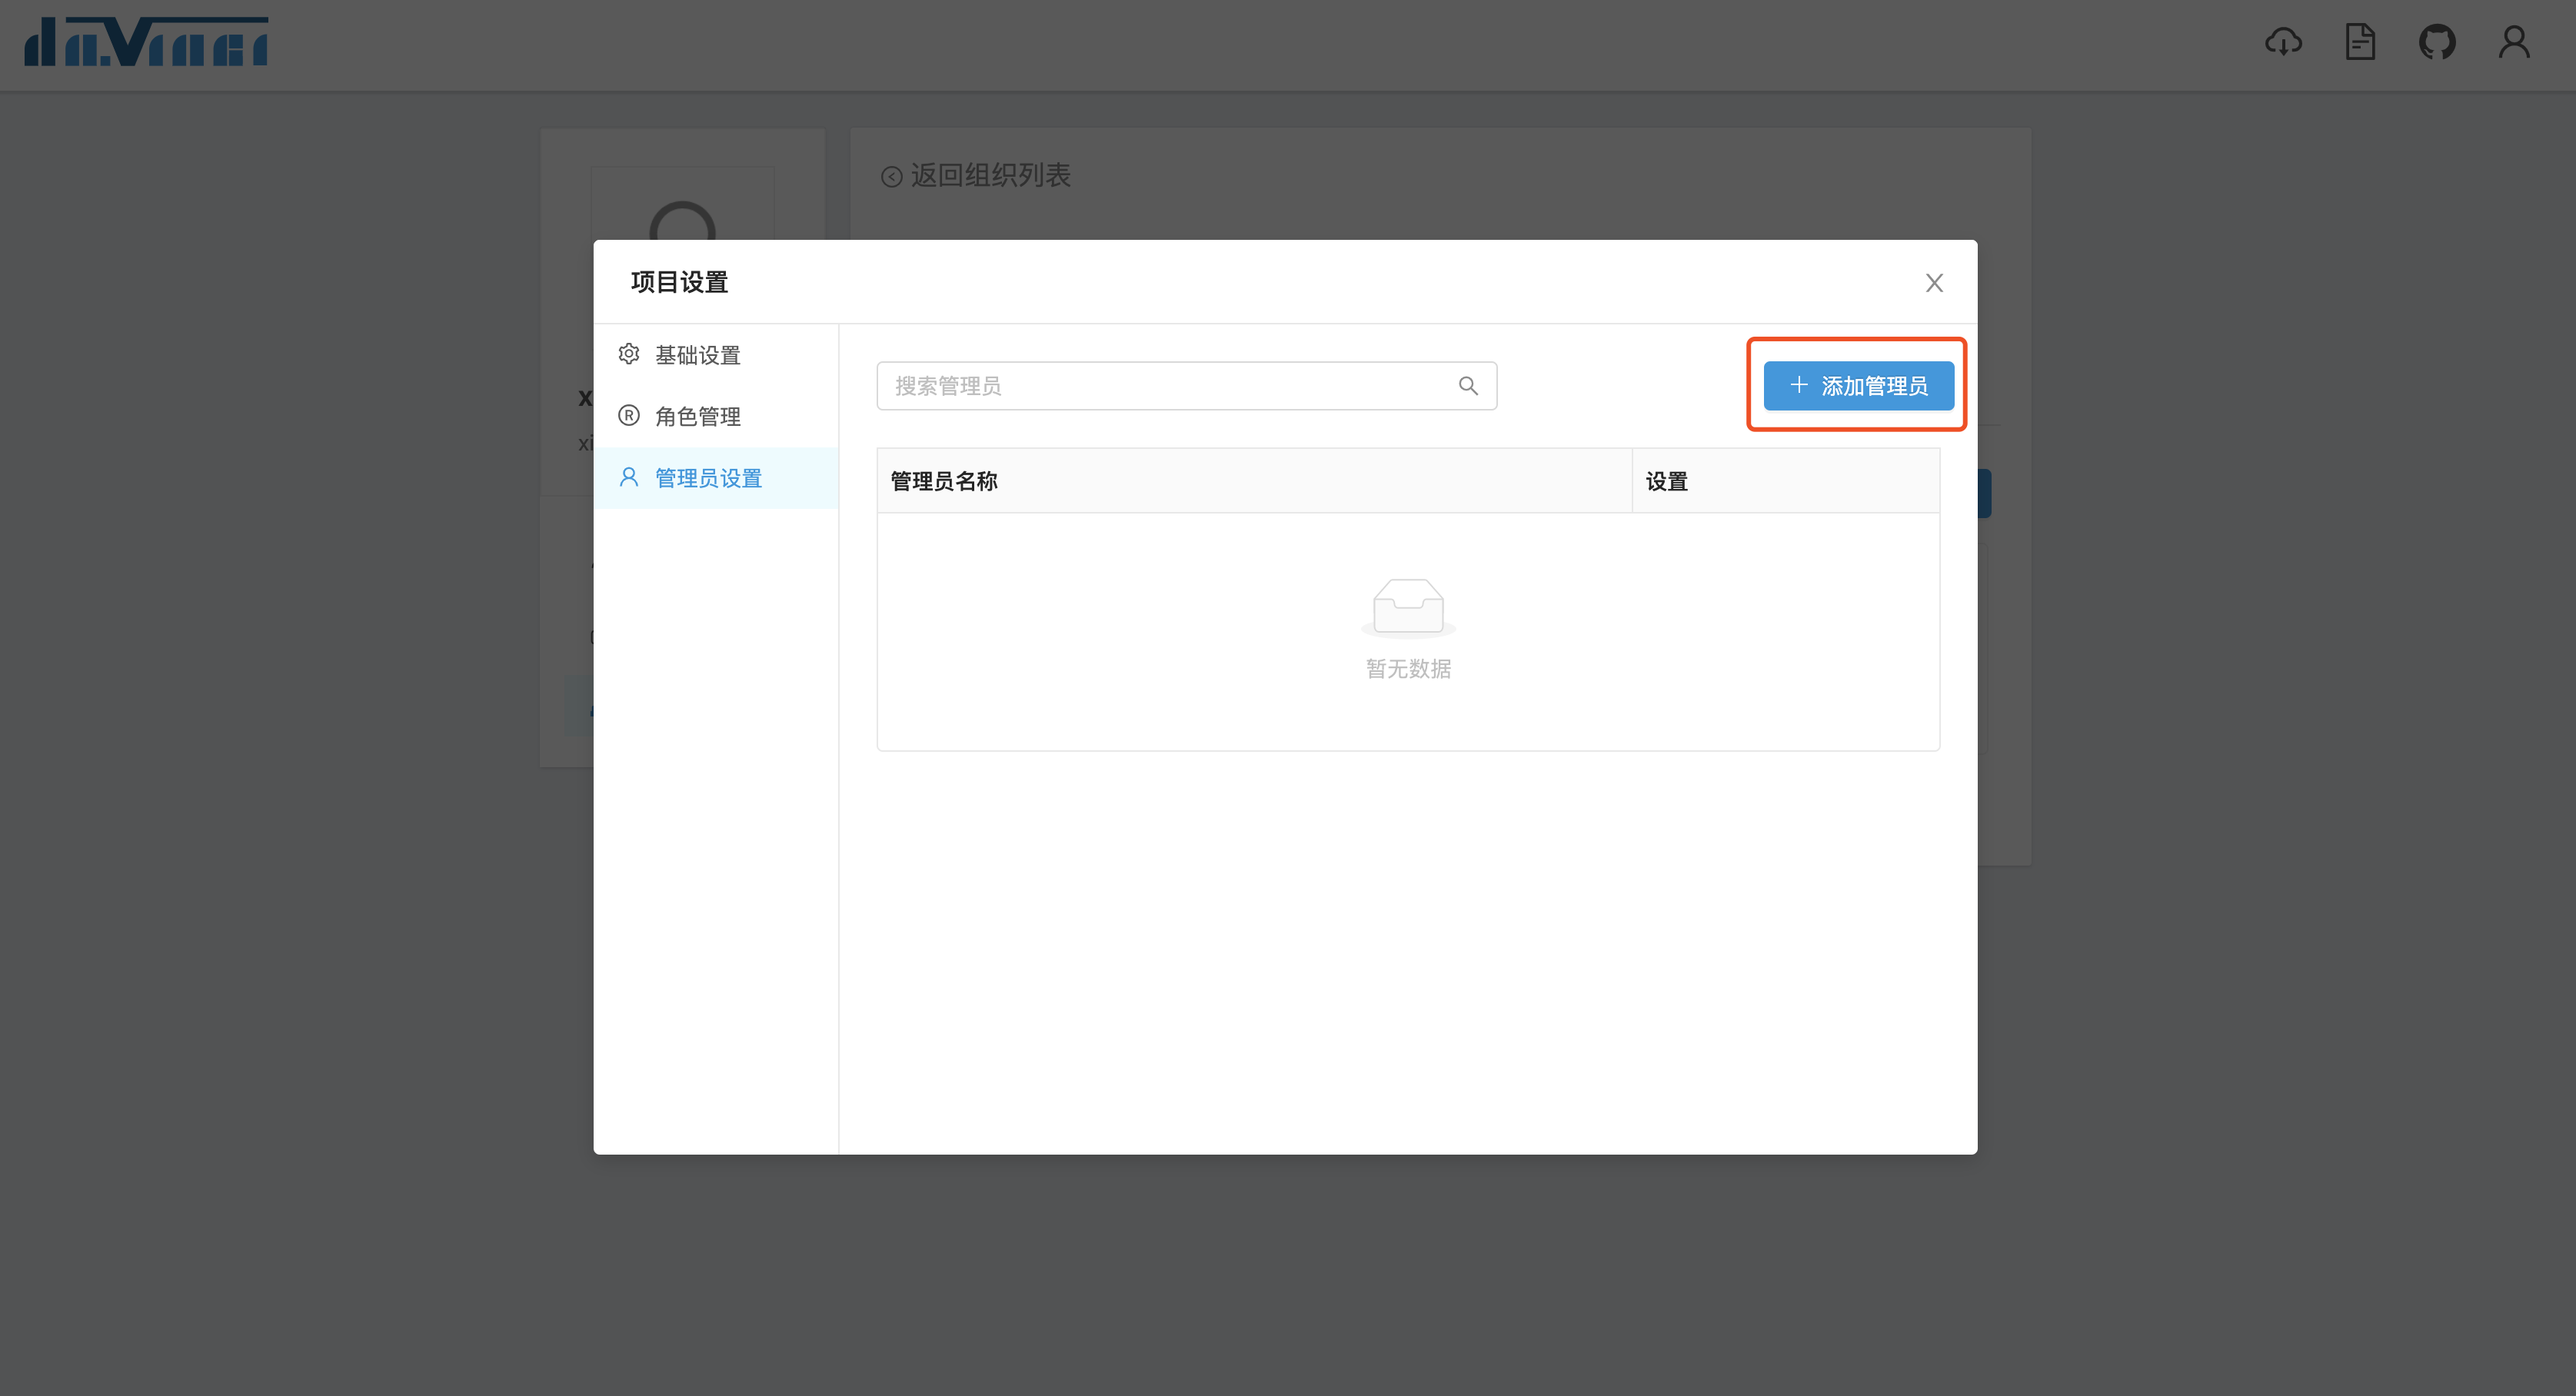
Task: Switch to 角色管理 tab
Action: 698,416
